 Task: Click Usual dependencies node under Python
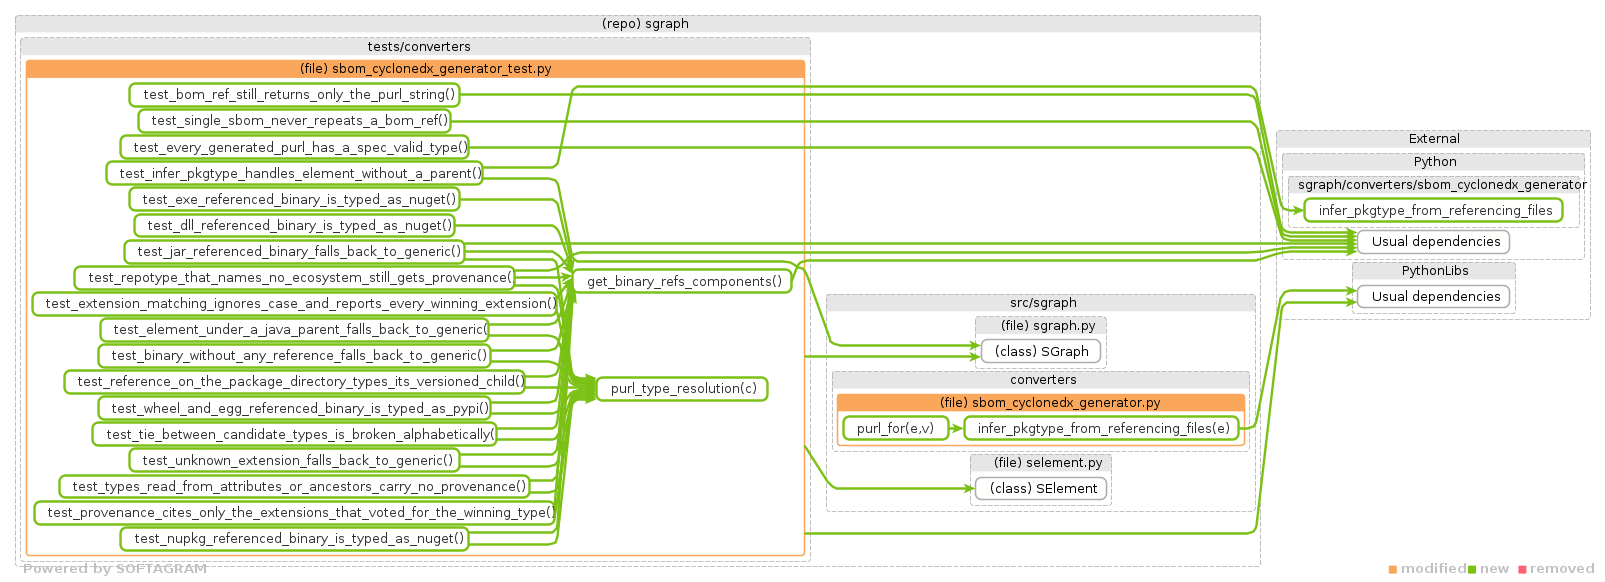pyautogui.click(x=1435, y=241)
